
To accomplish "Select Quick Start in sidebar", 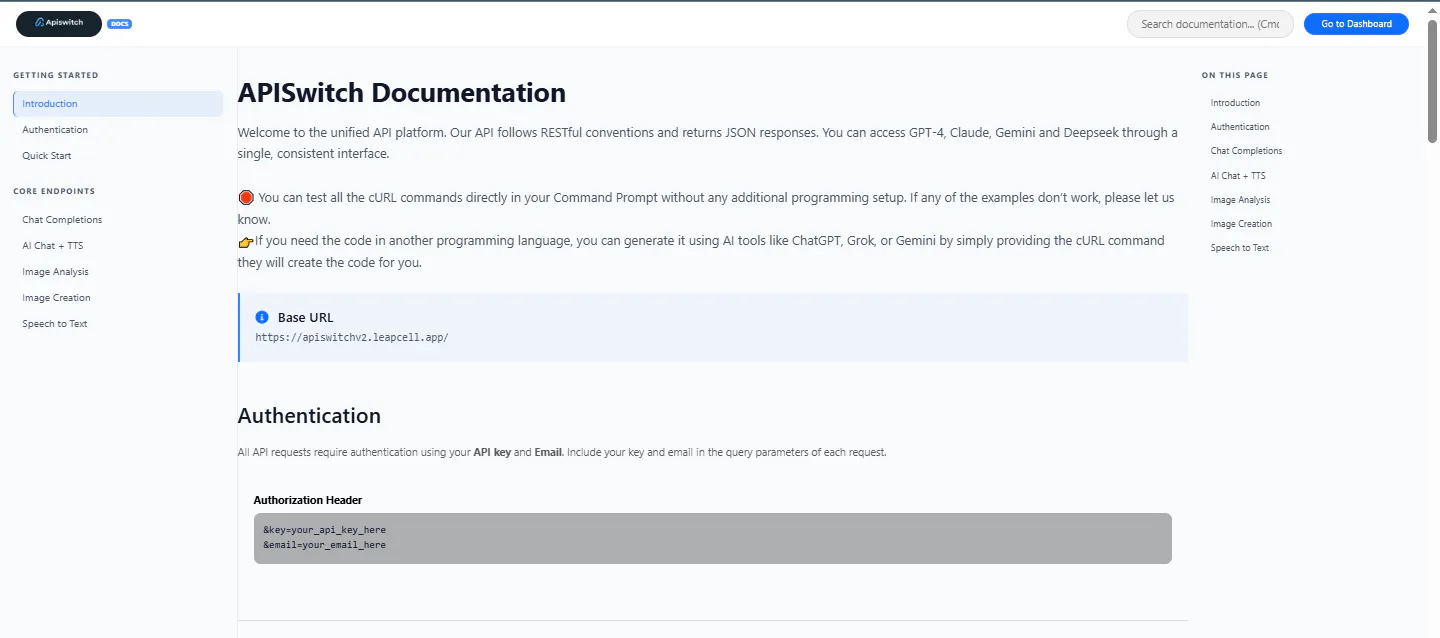I will point(118,156).
